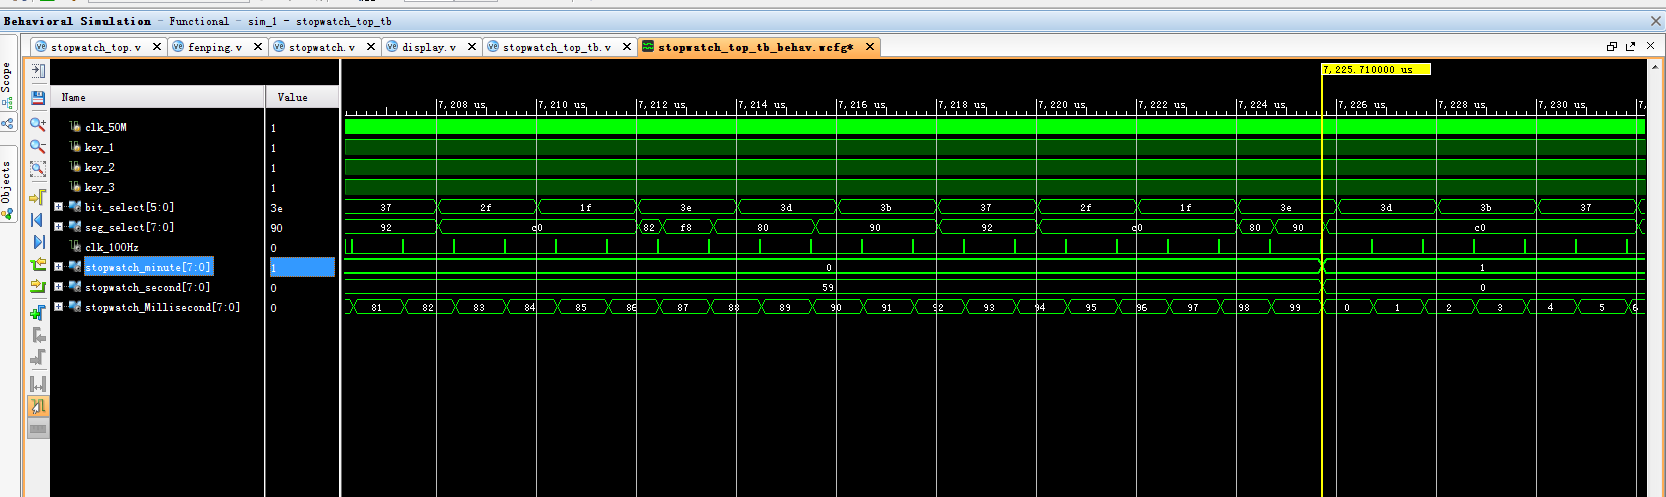Click the gray icon at the toolbar bottom
The width and height of the screenshot is (1666, 497).
pyautogui.click(x=38, y=429)
